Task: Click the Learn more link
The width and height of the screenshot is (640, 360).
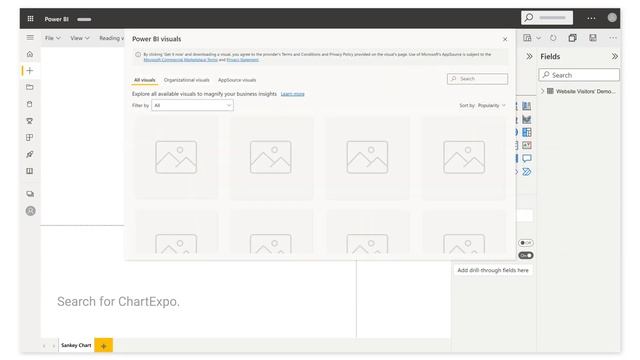Action: click(x=292, y=94)
